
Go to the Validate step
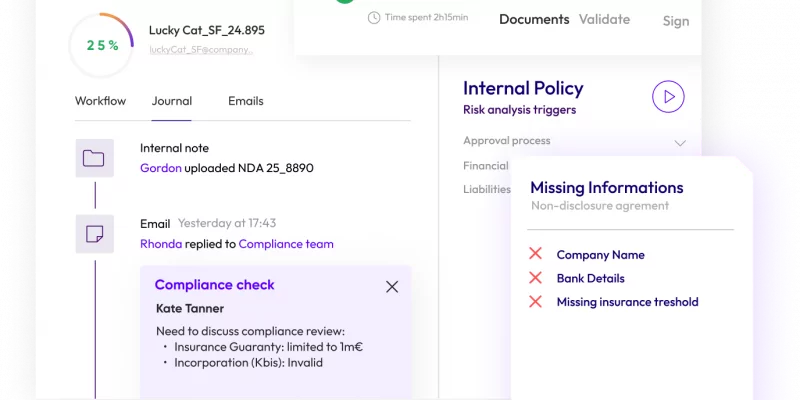[604, 19]
